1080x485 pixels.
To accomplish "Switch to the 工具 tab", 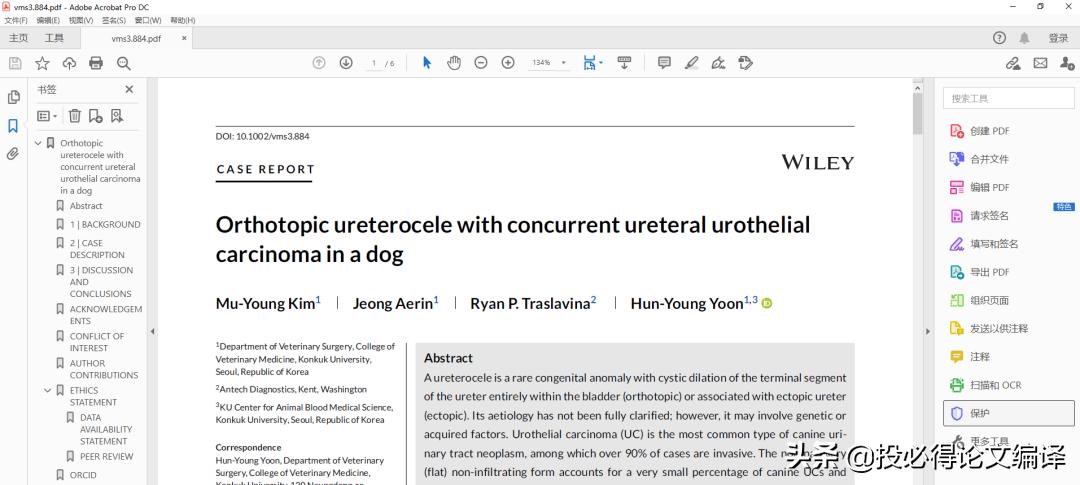I will [54, 38].
